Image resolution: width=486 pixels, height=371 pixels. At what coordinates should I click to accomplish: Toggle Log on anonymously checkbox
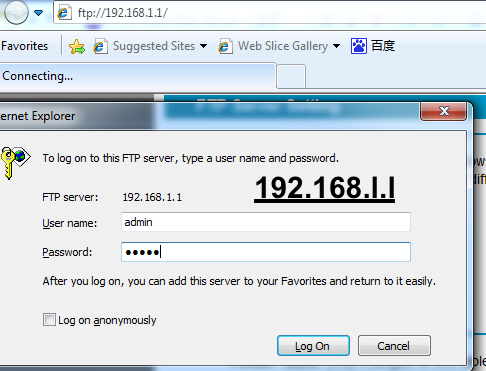coord(49,320)
